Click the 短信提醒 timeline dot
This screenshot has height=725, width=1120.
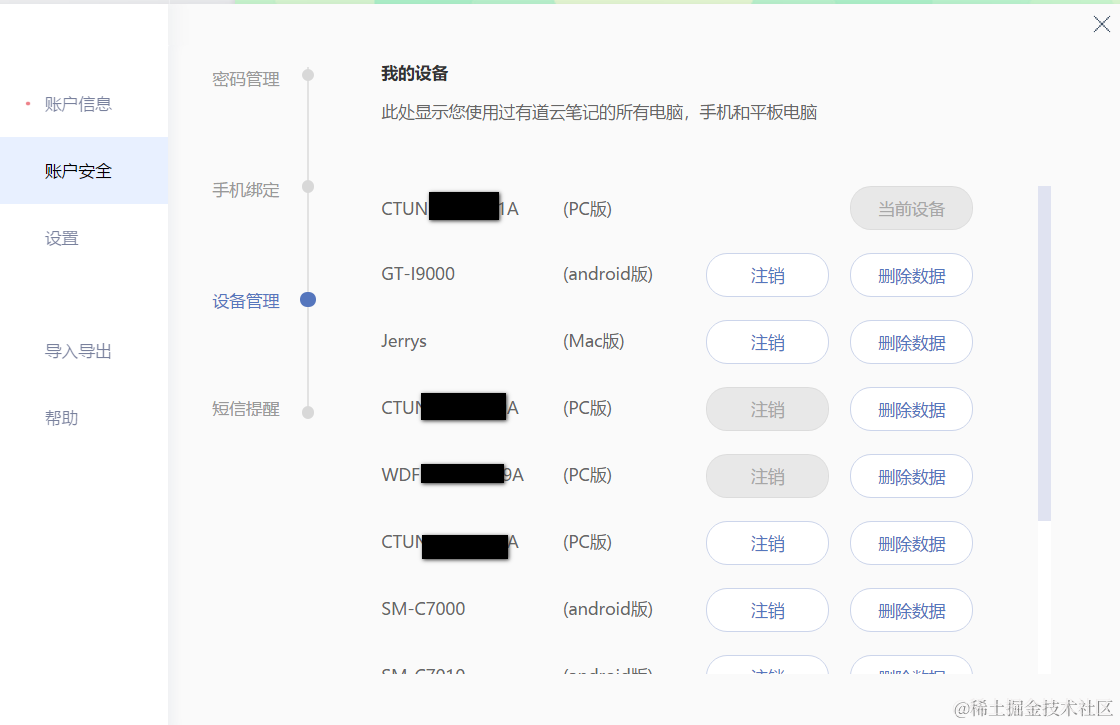[308, 412]
